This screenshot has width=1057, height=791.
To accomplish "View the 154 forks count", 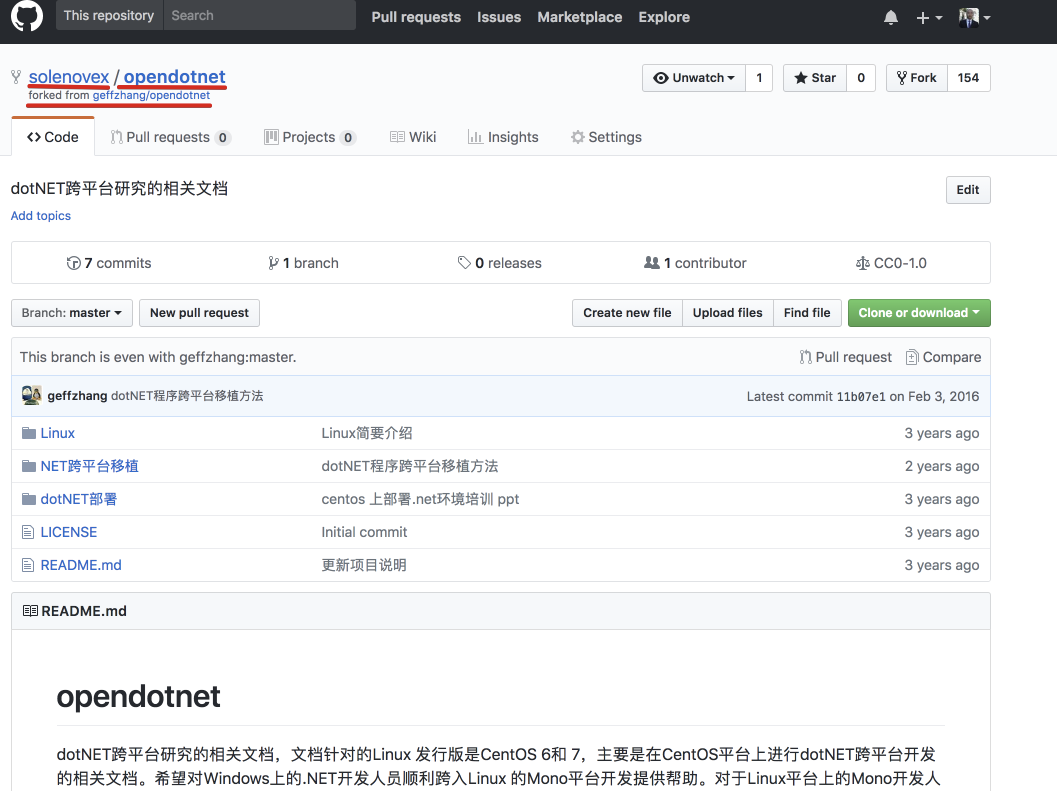I will [x=968, y=78].
